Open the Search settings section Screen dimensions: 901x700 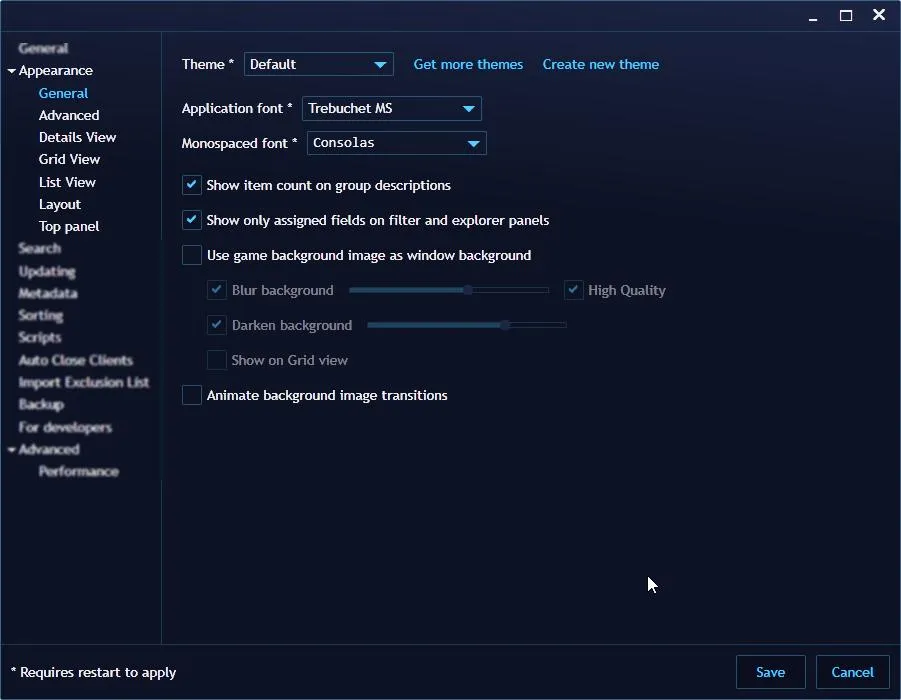[40, 248]
